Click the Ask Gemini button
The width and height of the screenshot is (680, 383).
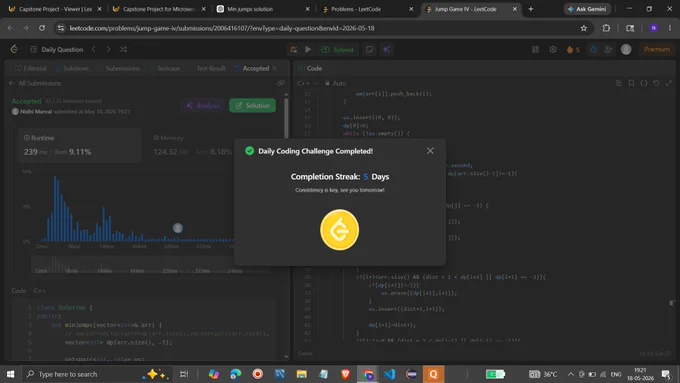coord(587,9)
